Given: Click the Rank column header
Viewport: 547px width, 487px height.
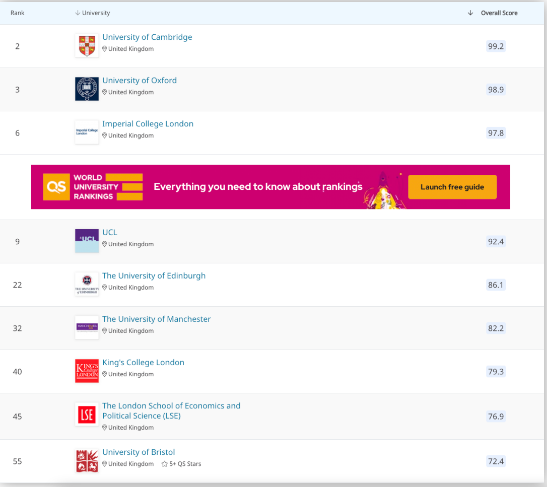Looking at the screenshot, I should [17, 13].
